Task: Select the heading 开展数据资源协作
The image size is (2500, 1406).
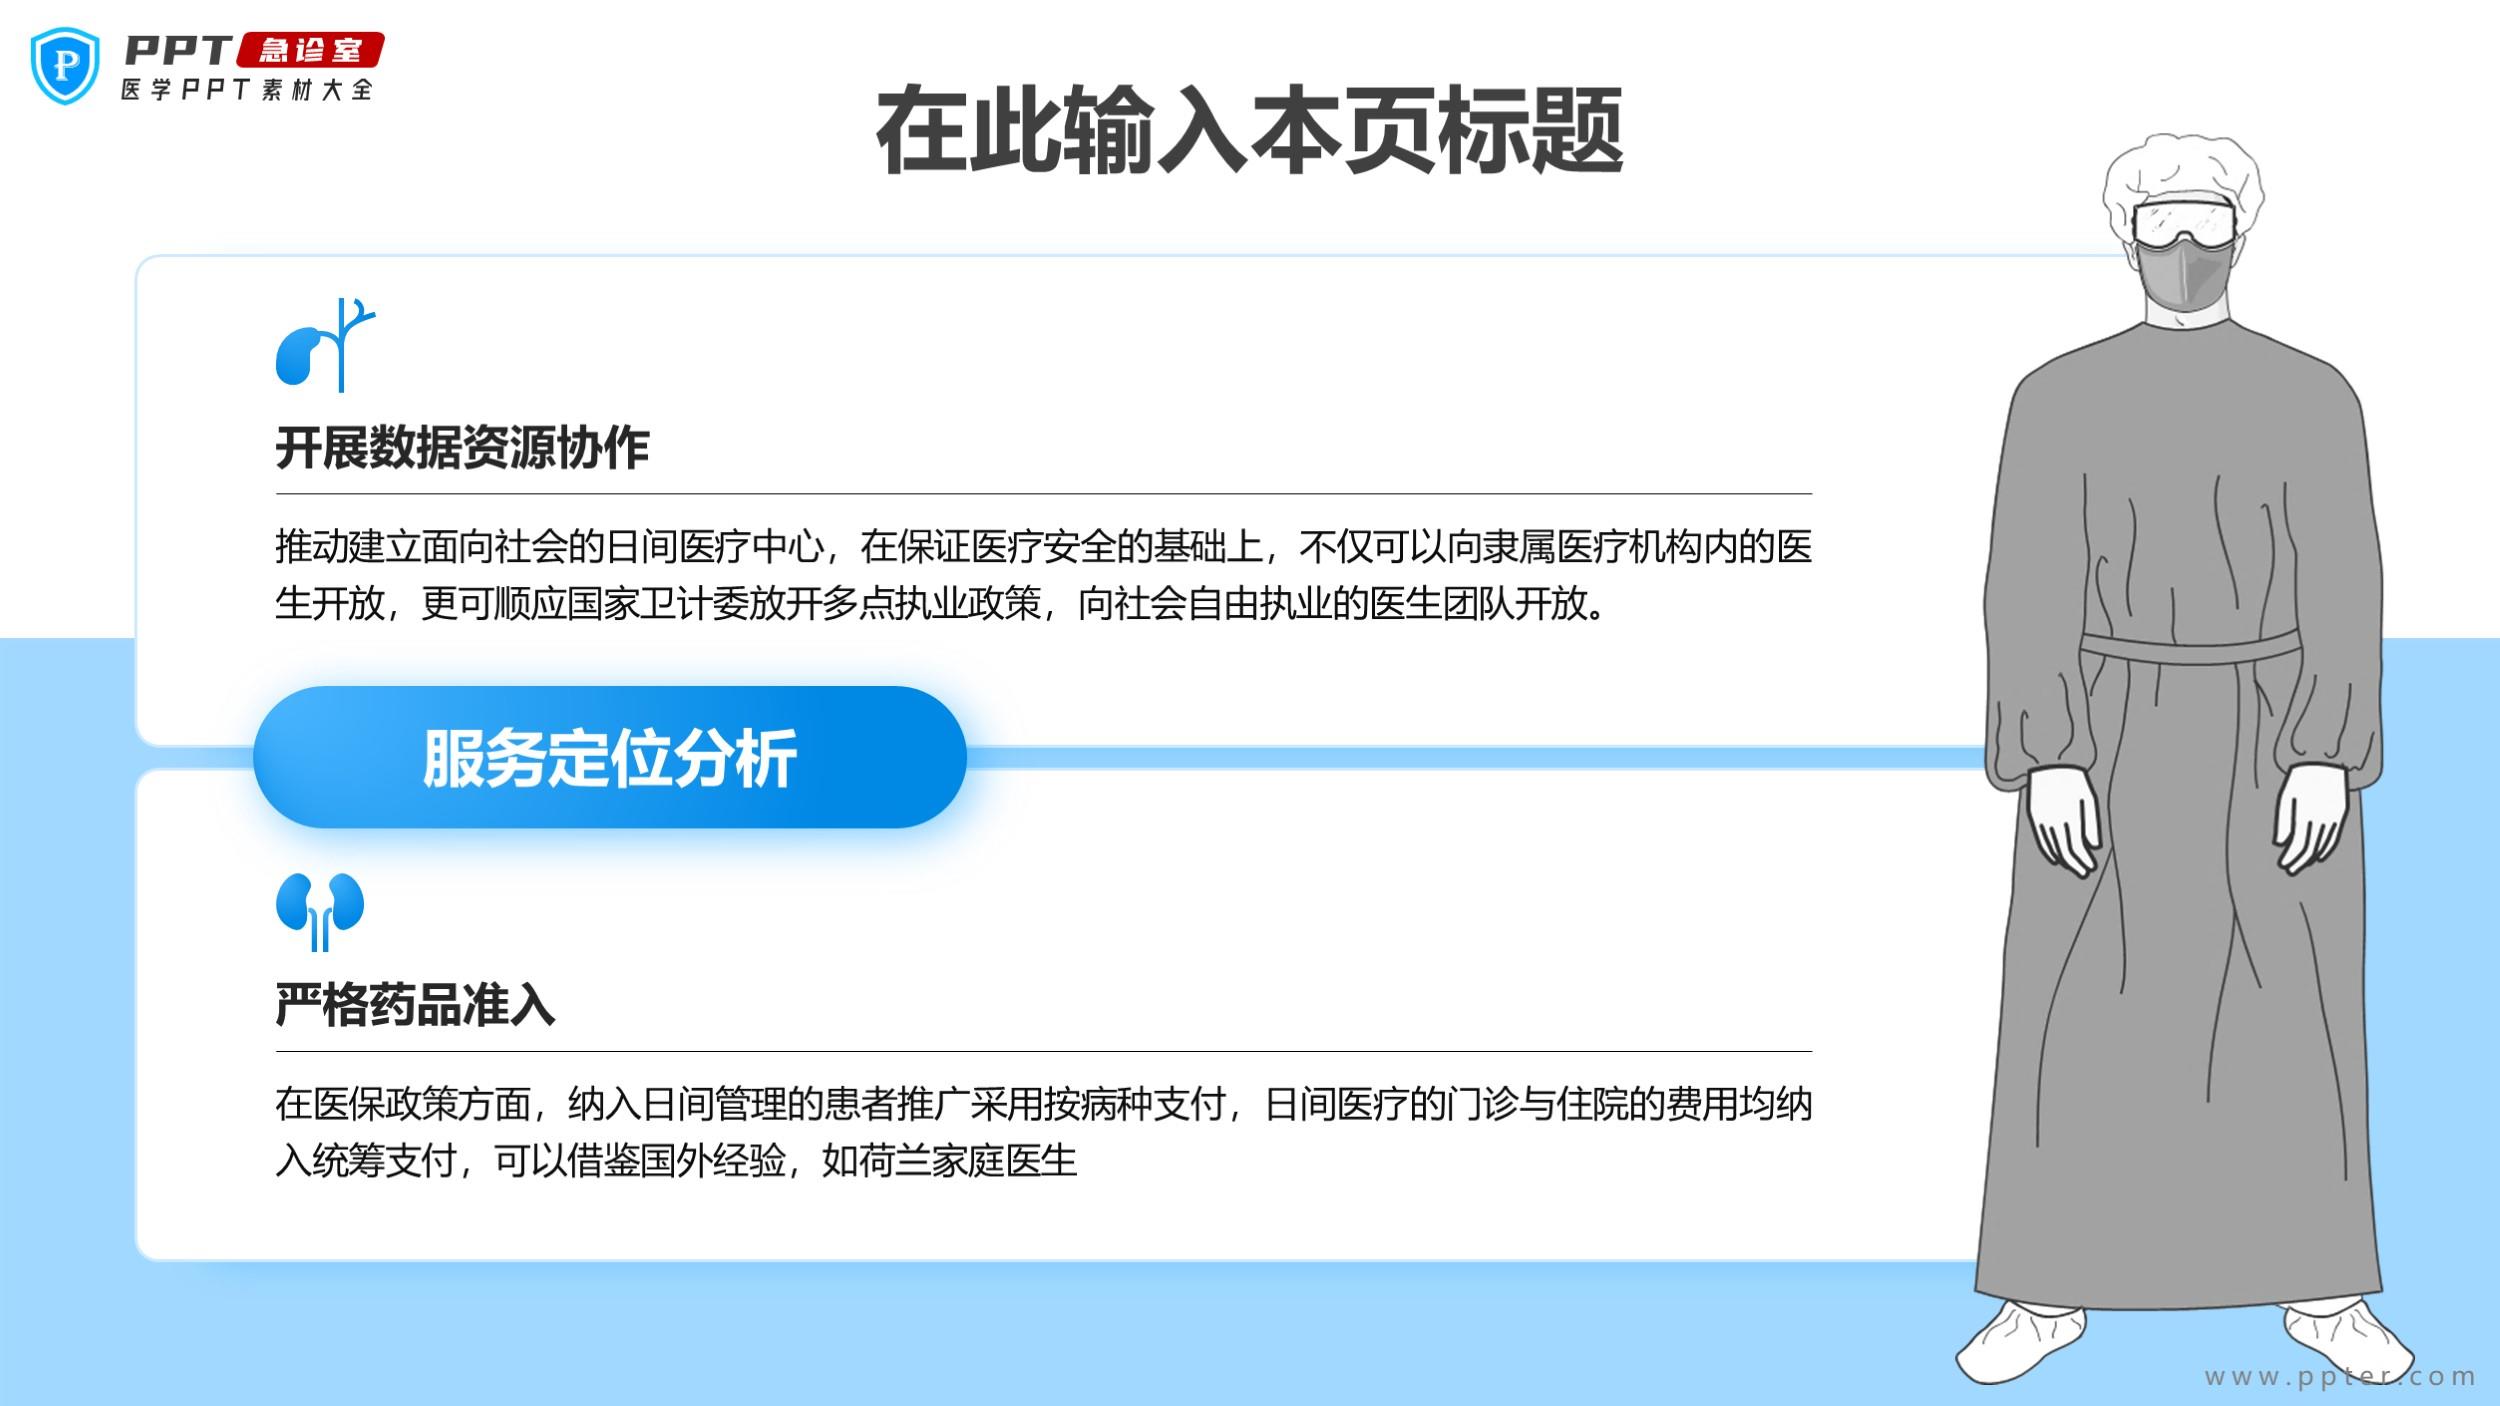Action: (x=462, y=447)
